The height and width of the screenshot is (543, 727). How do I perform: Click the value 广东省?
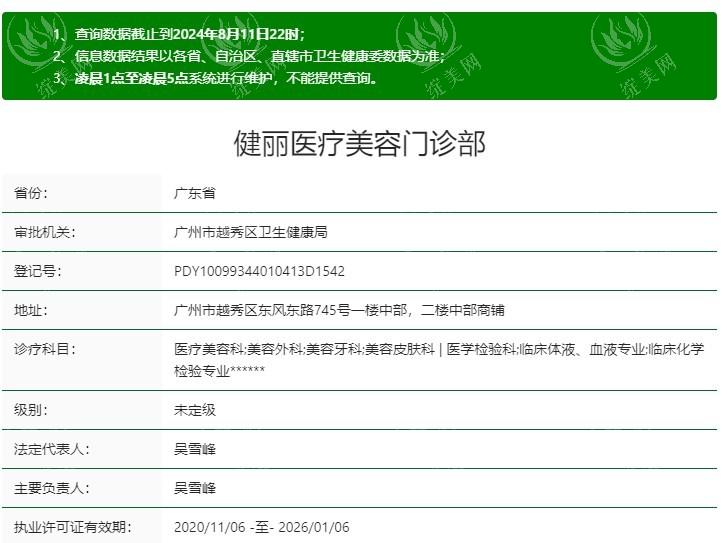tap(195, 193)
